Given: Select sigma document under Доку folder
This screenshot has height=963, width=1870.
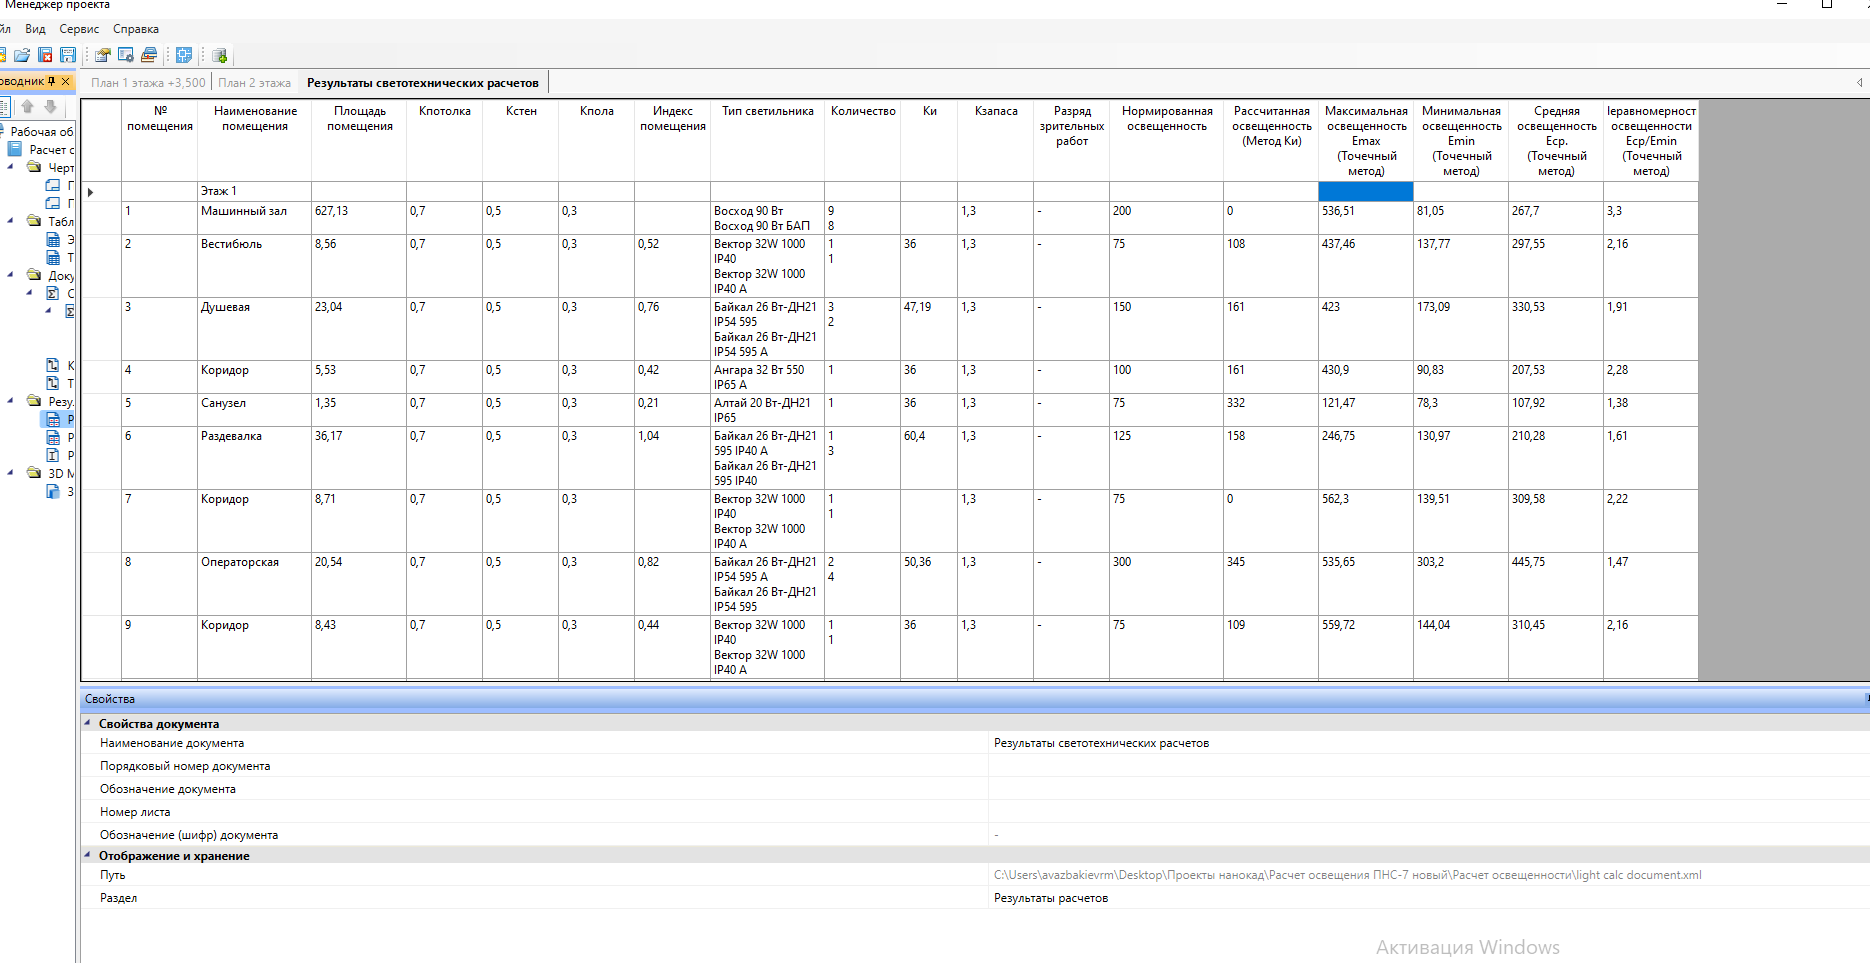Looking at the screenshot, I should coord(53,293).
